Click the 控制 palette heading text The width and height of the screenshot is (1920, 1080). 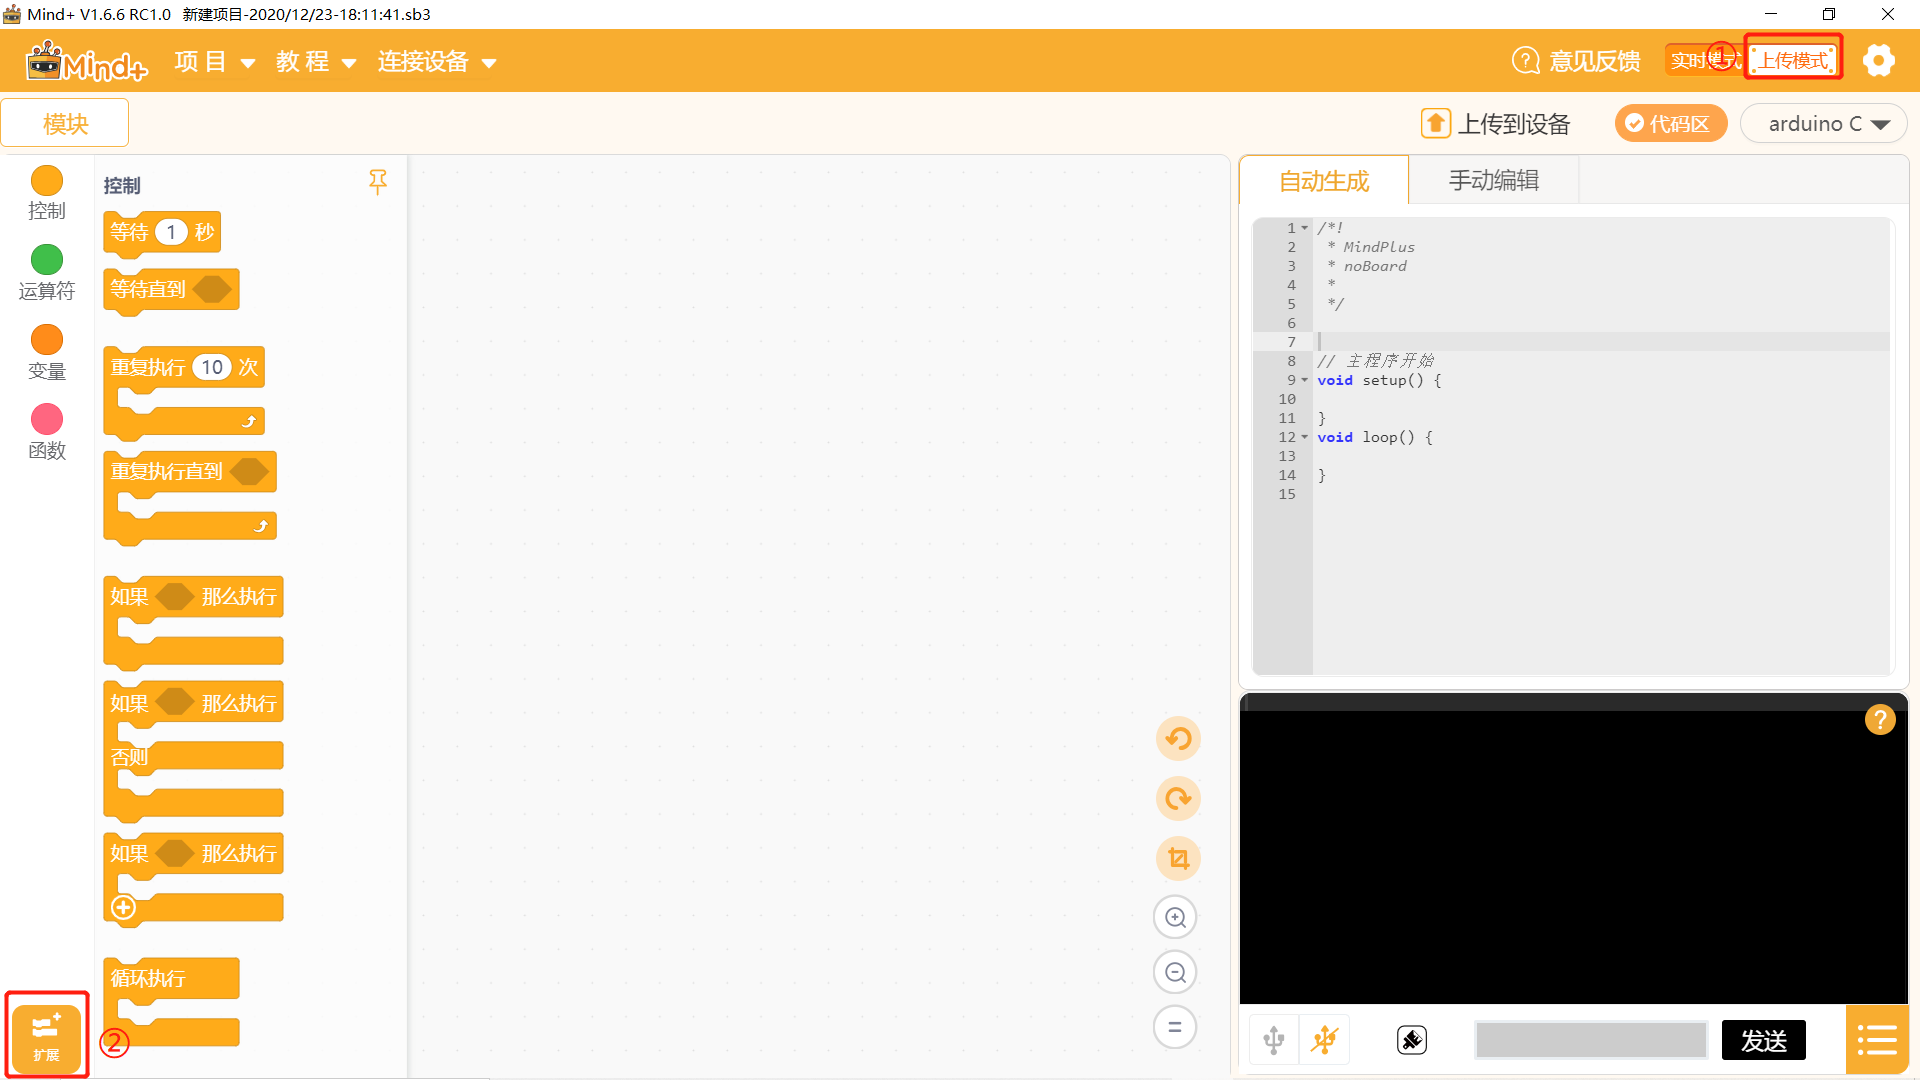122,186
